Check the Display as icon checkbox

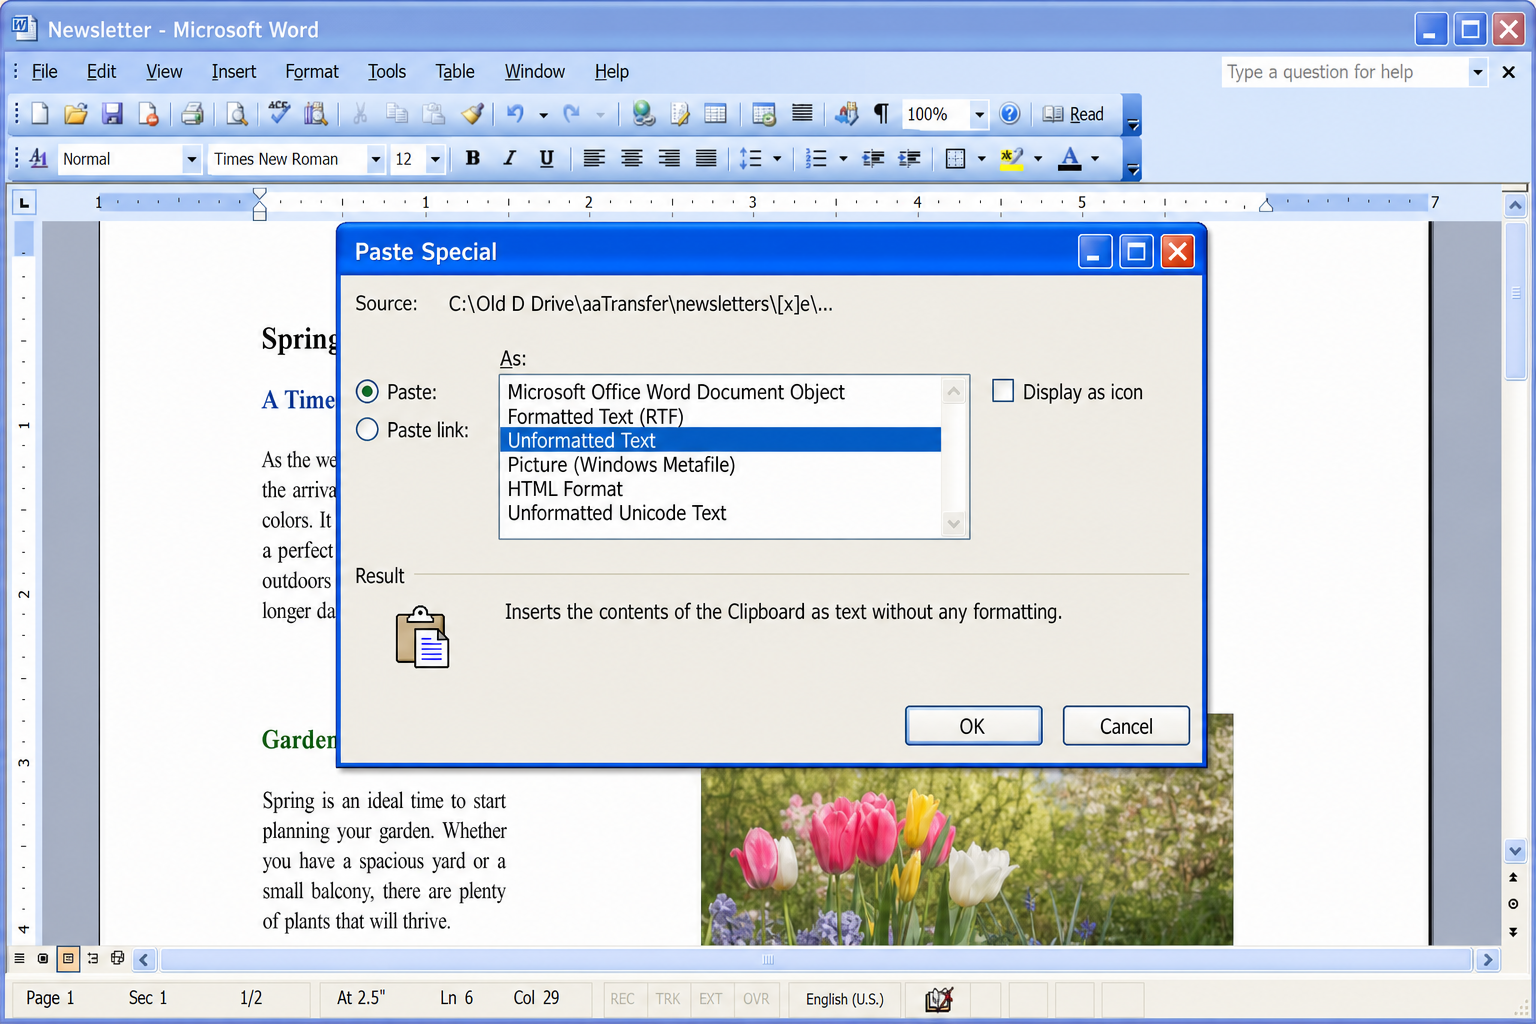[x=1003, y=390]
